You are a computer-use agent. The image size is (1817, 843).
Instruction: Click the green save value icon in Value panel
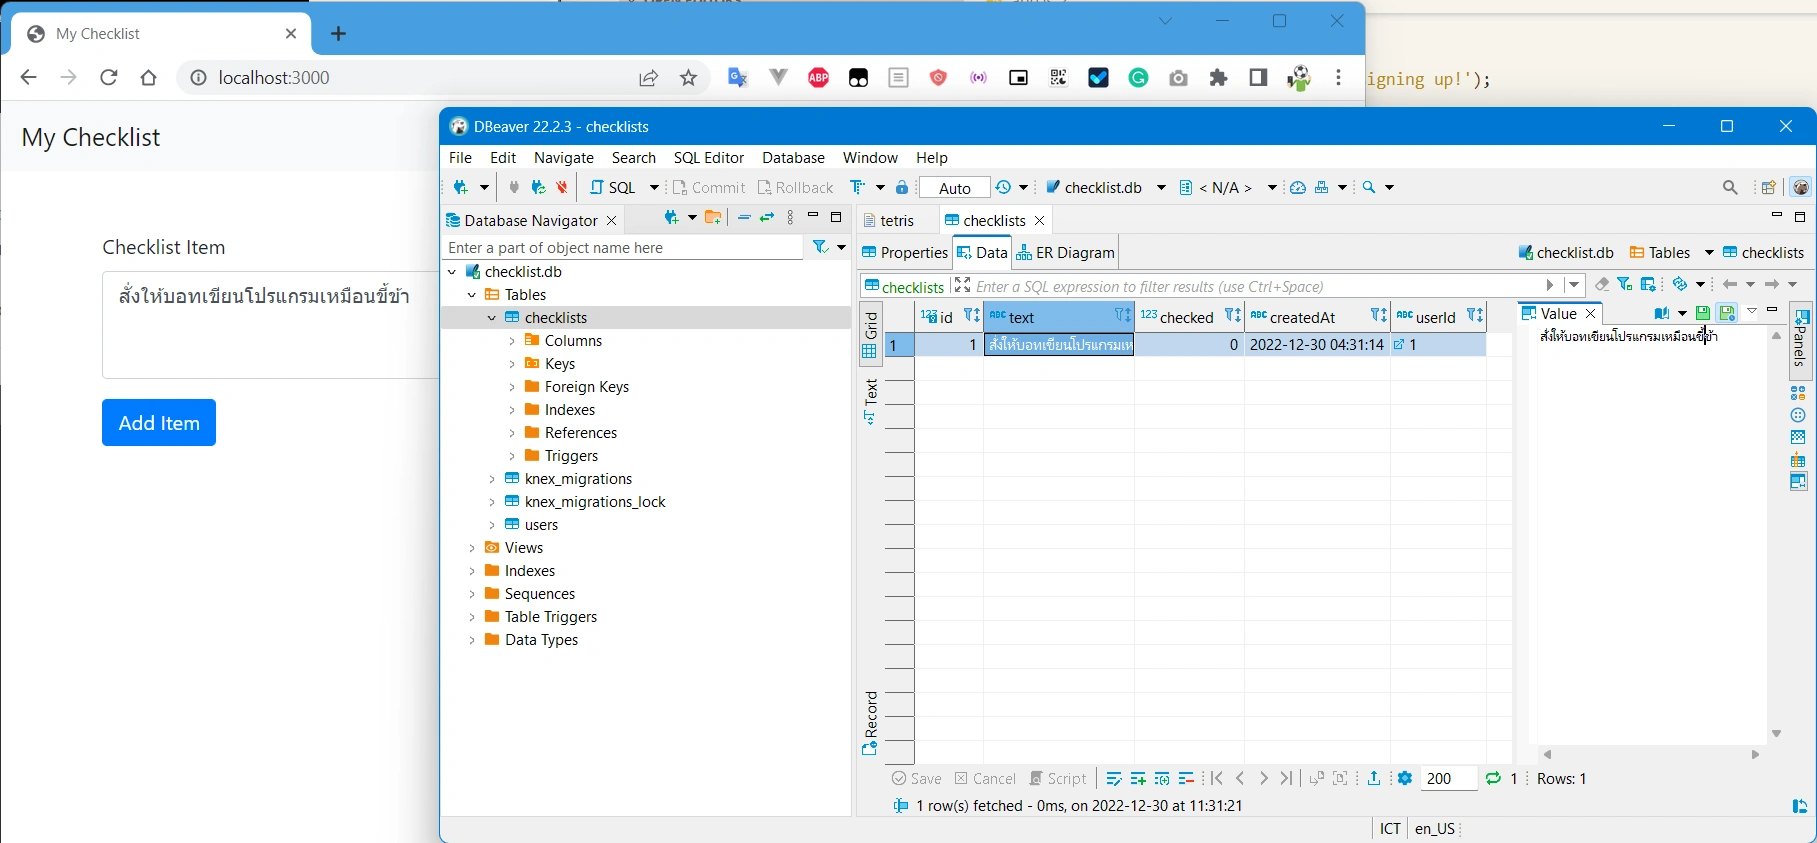[1703, 313]
